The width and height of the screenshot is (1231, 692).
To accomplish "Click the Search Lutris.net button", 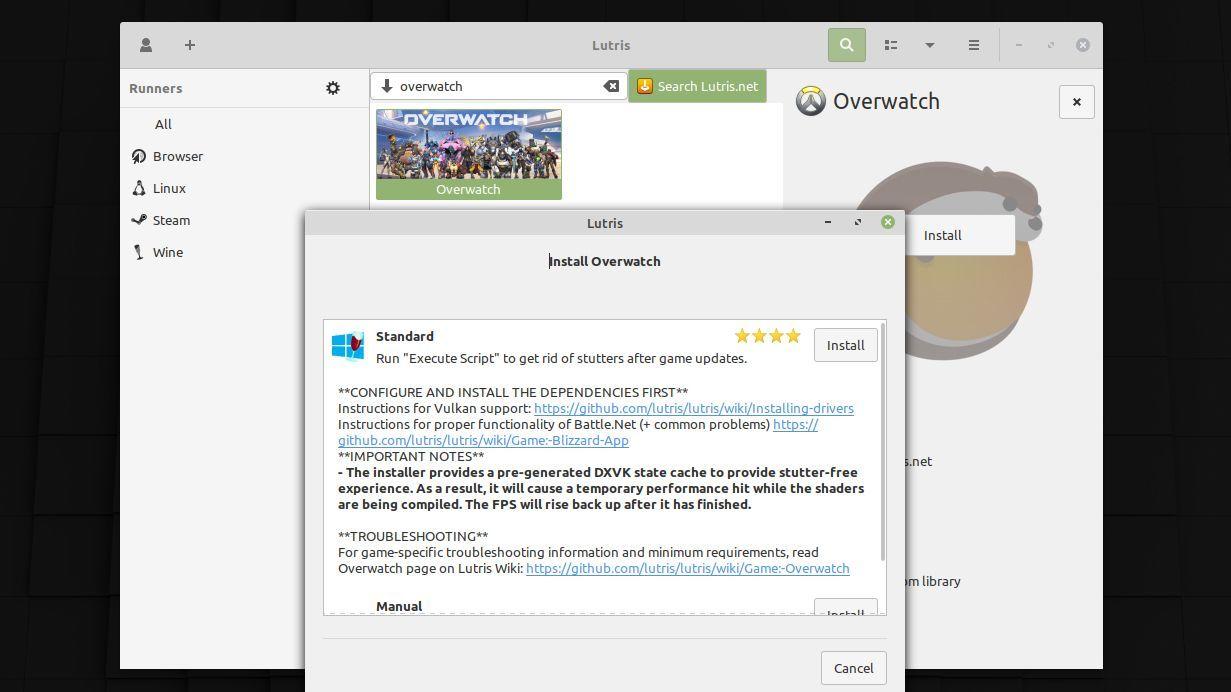I will pos(697,86).
